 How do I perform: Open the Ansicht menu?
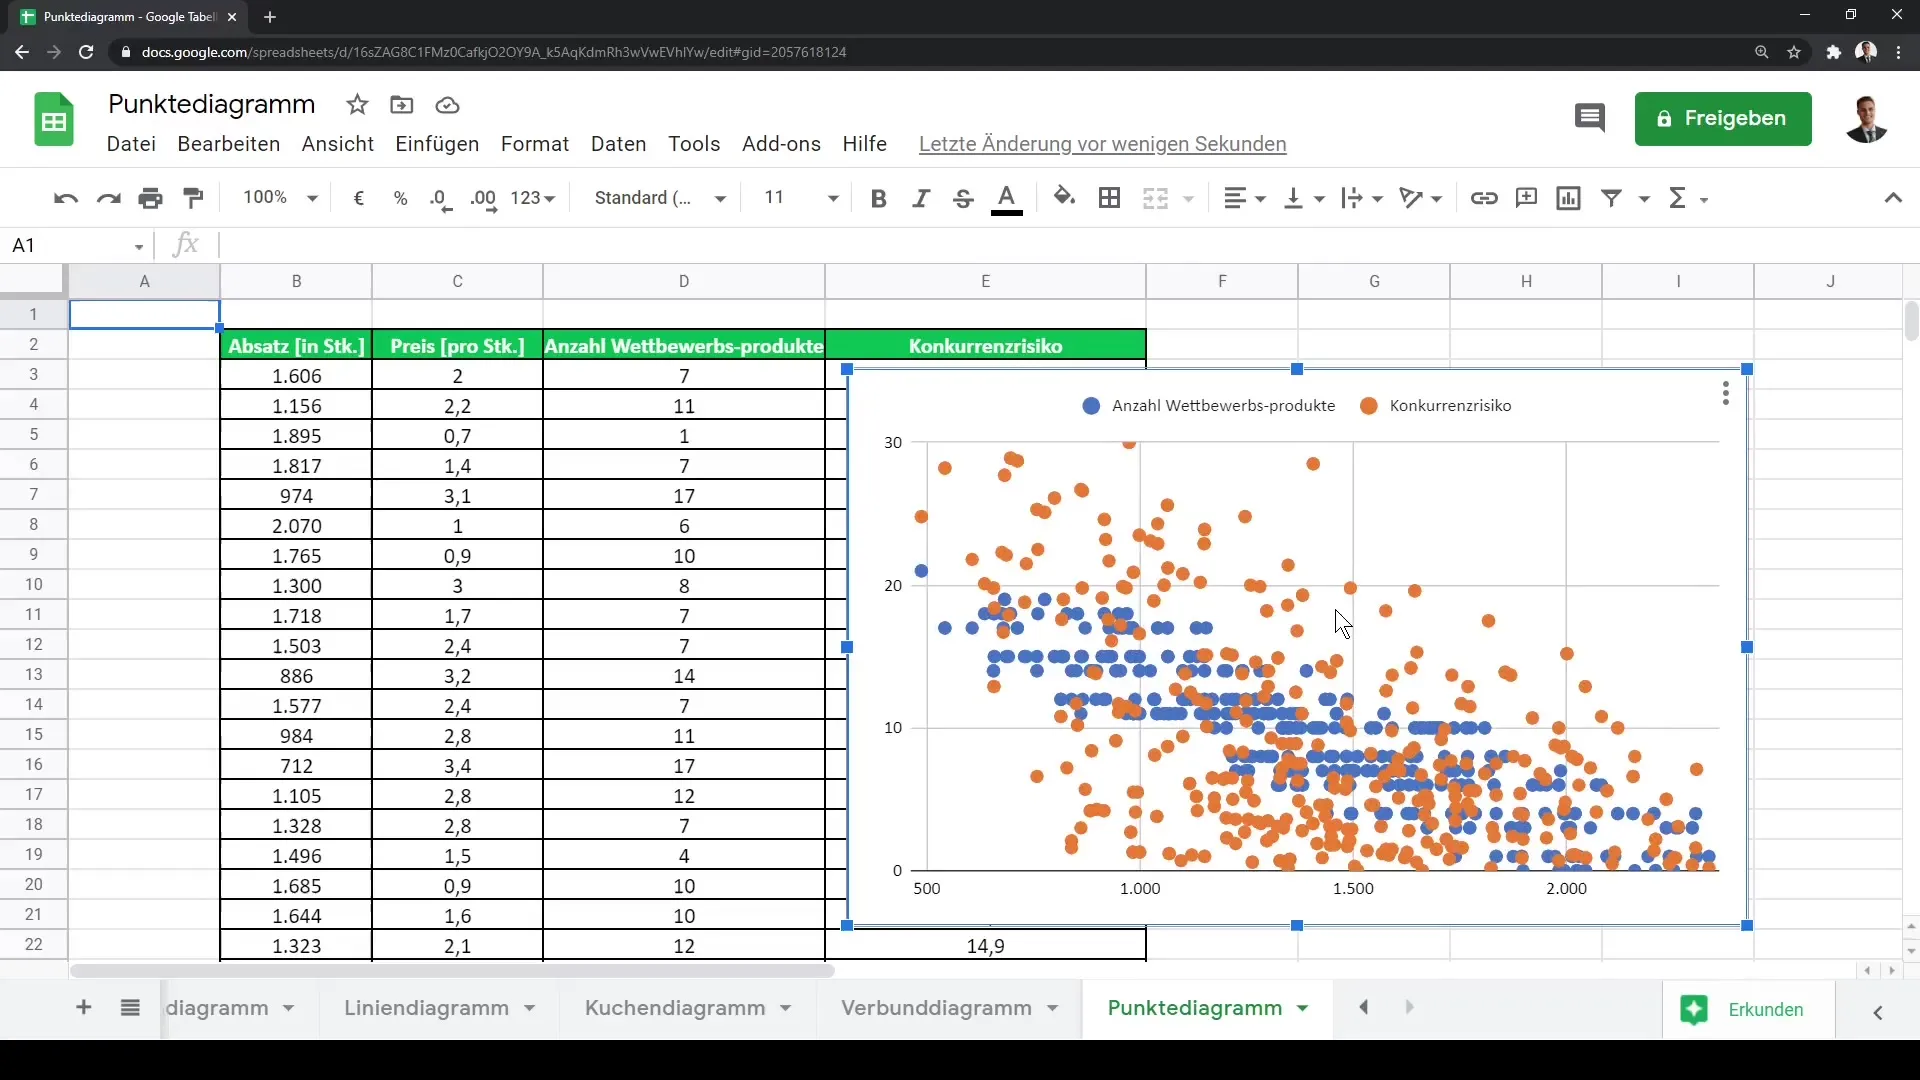338,144
